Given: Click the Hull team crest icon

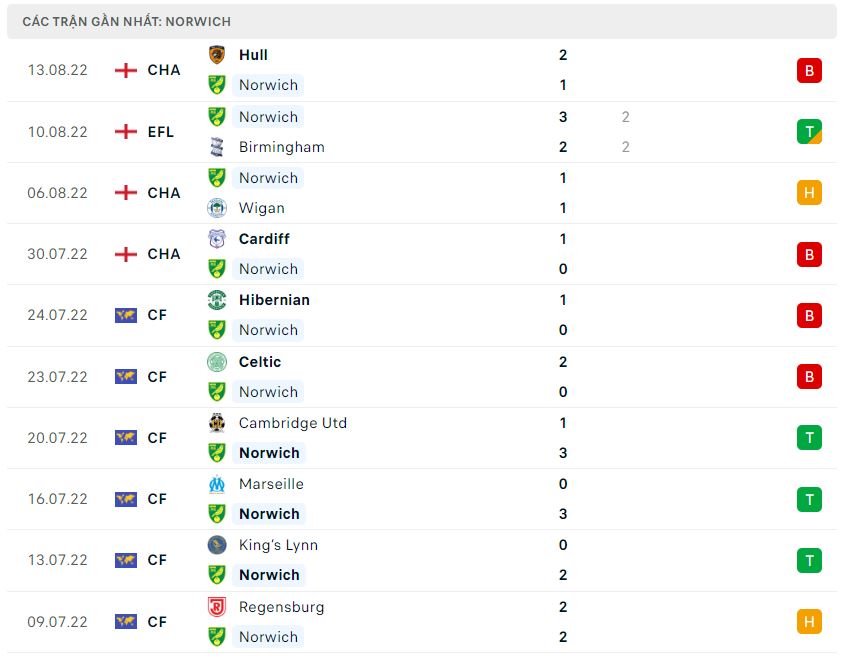Looking at the screenshot, I should 217,55.
